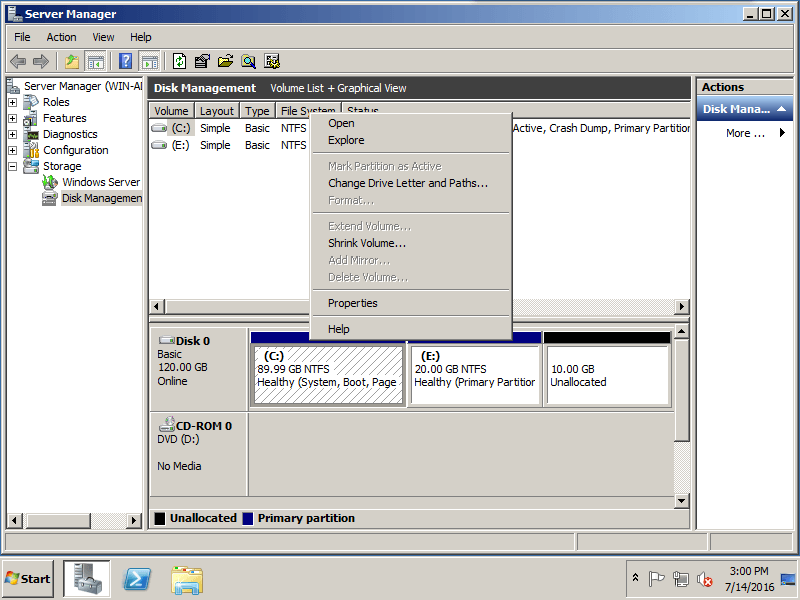Click the settings list toolbar icon with gear

pyautogui.click(x=272, y=62)
